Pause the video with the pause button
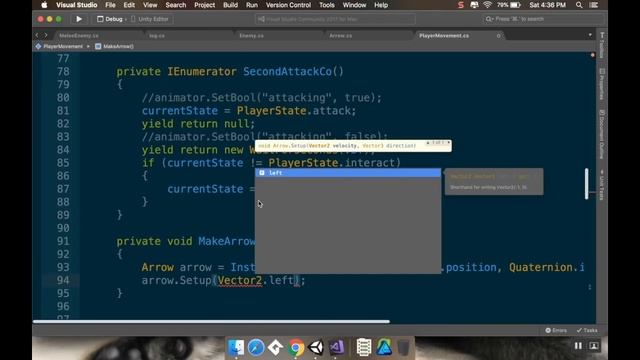This screenshot has height=360, width=640. (x=578, y=346)
